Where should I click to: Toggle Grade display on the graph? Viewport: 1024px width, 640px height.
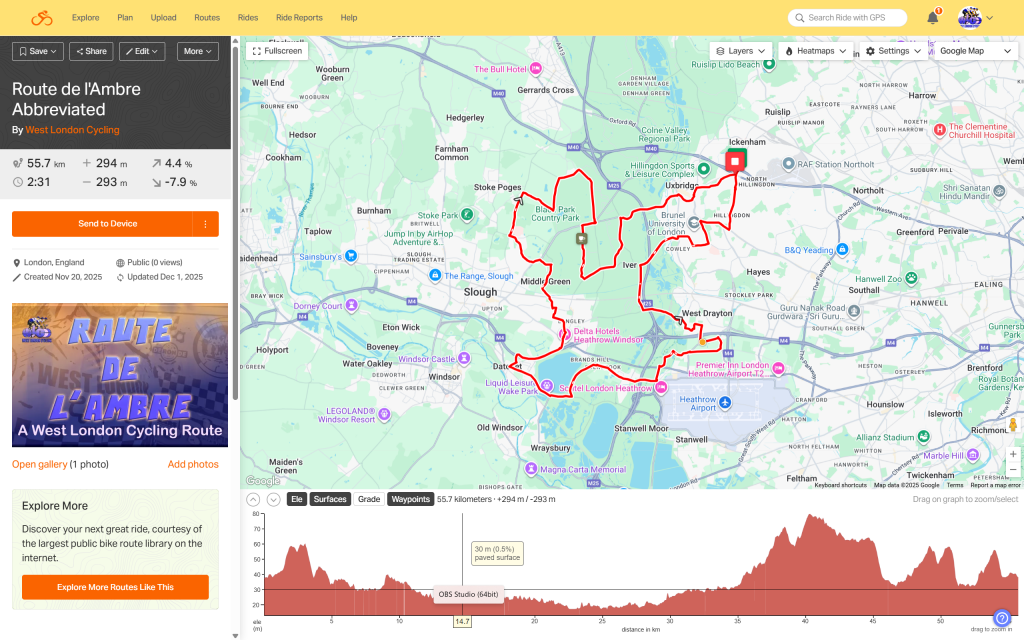pyautogui.click(x=369, y=499)
